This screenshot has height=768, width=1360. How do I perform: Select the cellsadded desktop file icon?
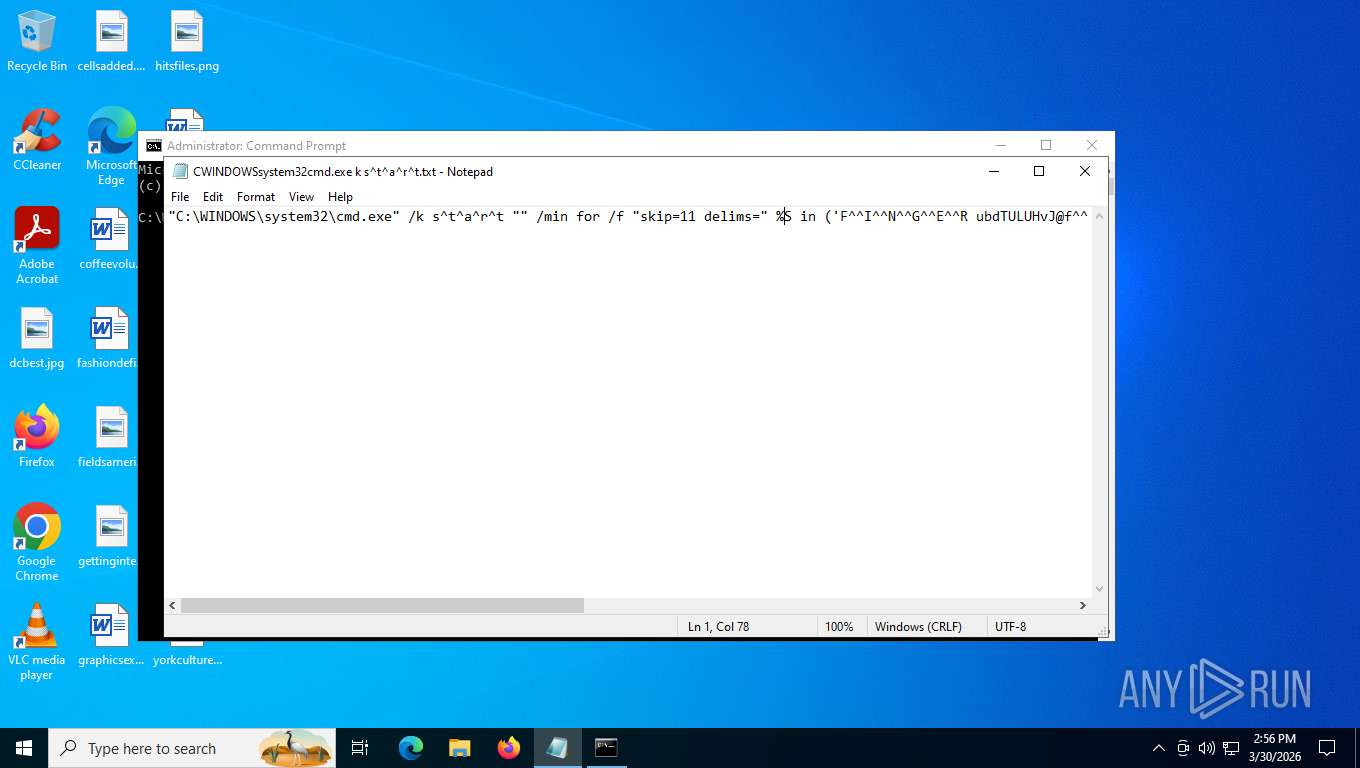pyautogui.click(x=111, y=42)
